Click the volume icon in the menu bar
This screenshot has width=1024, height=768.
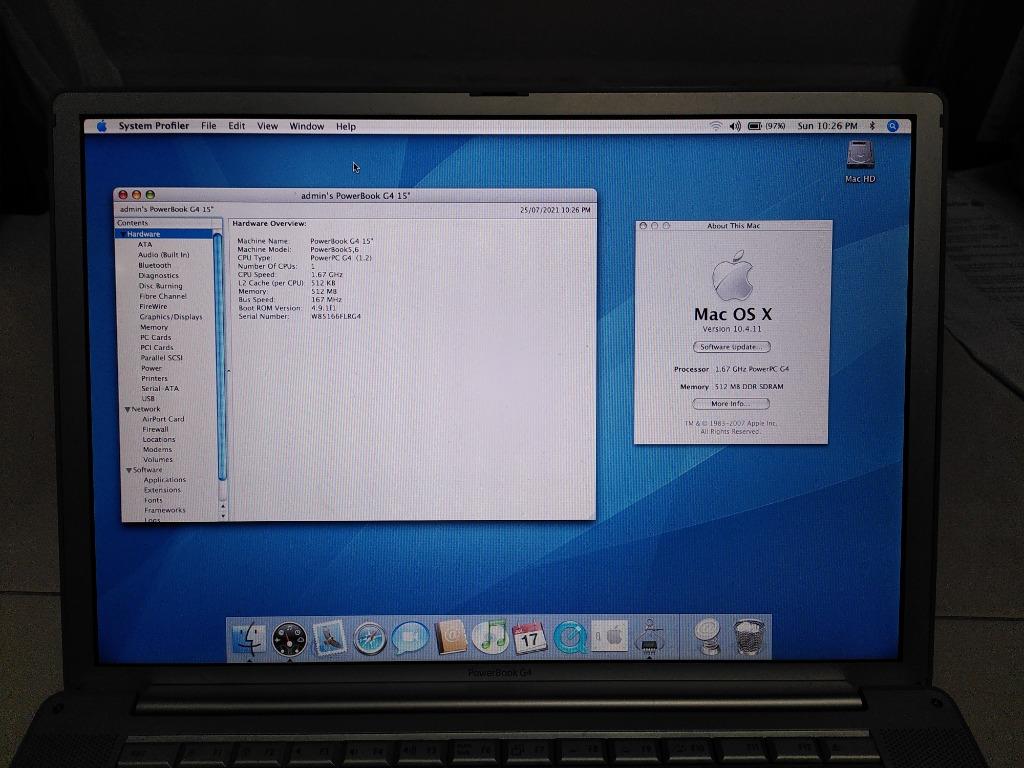(735, 126)
